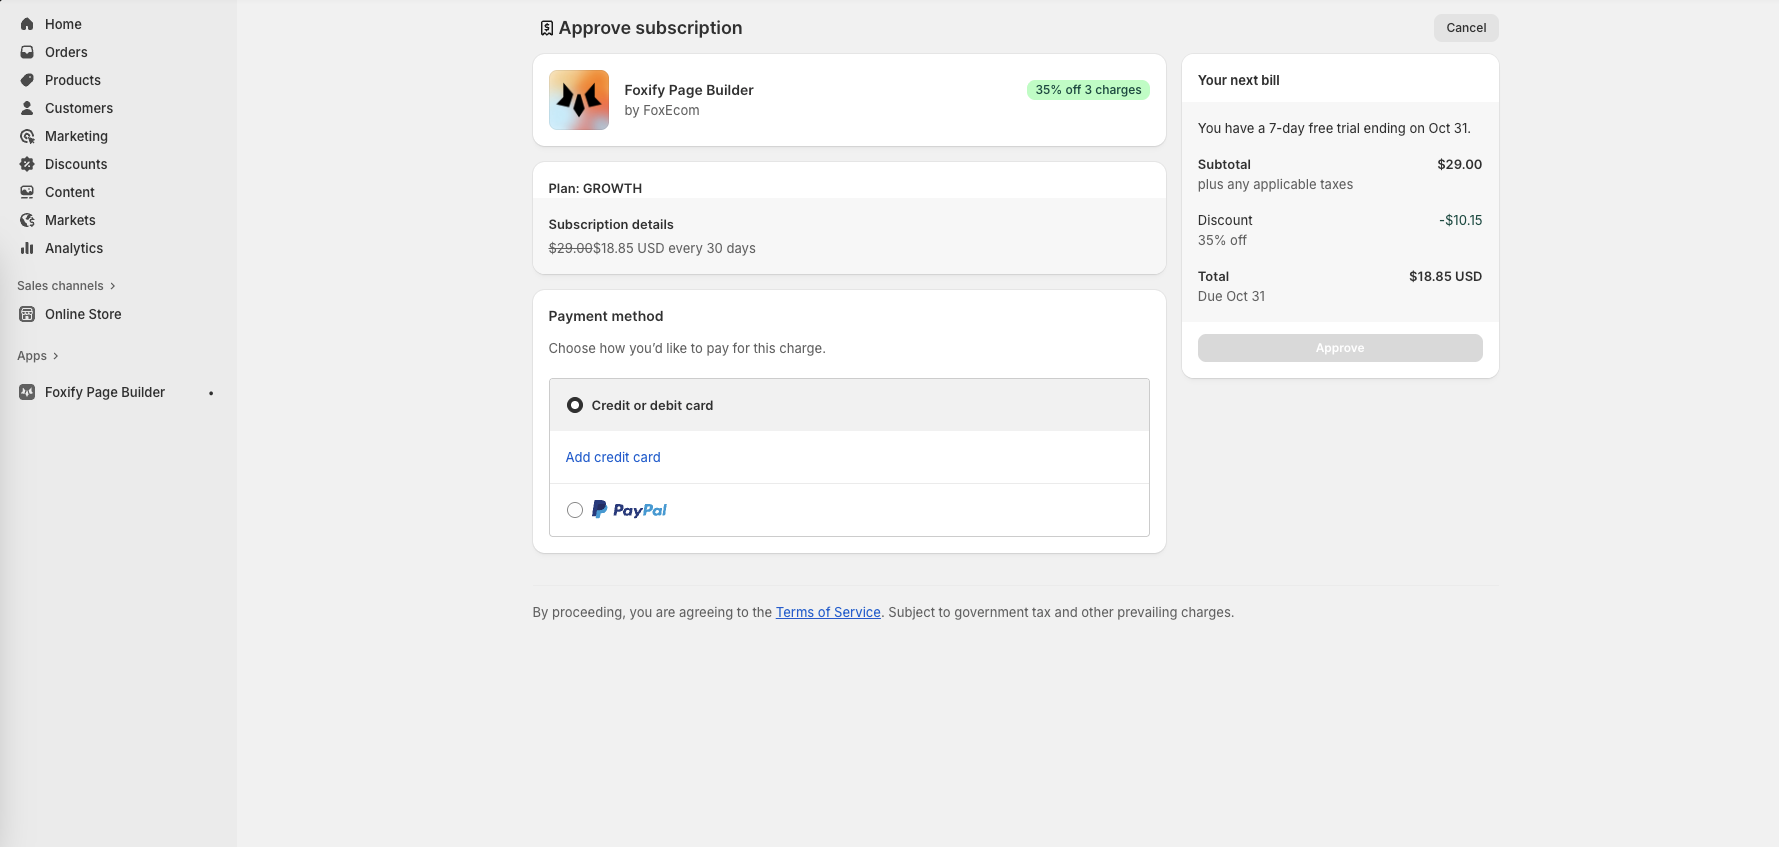This screenshot has width=1779, height=847.
Task: Select the Credit or debit card option
Action: point(575,405)
